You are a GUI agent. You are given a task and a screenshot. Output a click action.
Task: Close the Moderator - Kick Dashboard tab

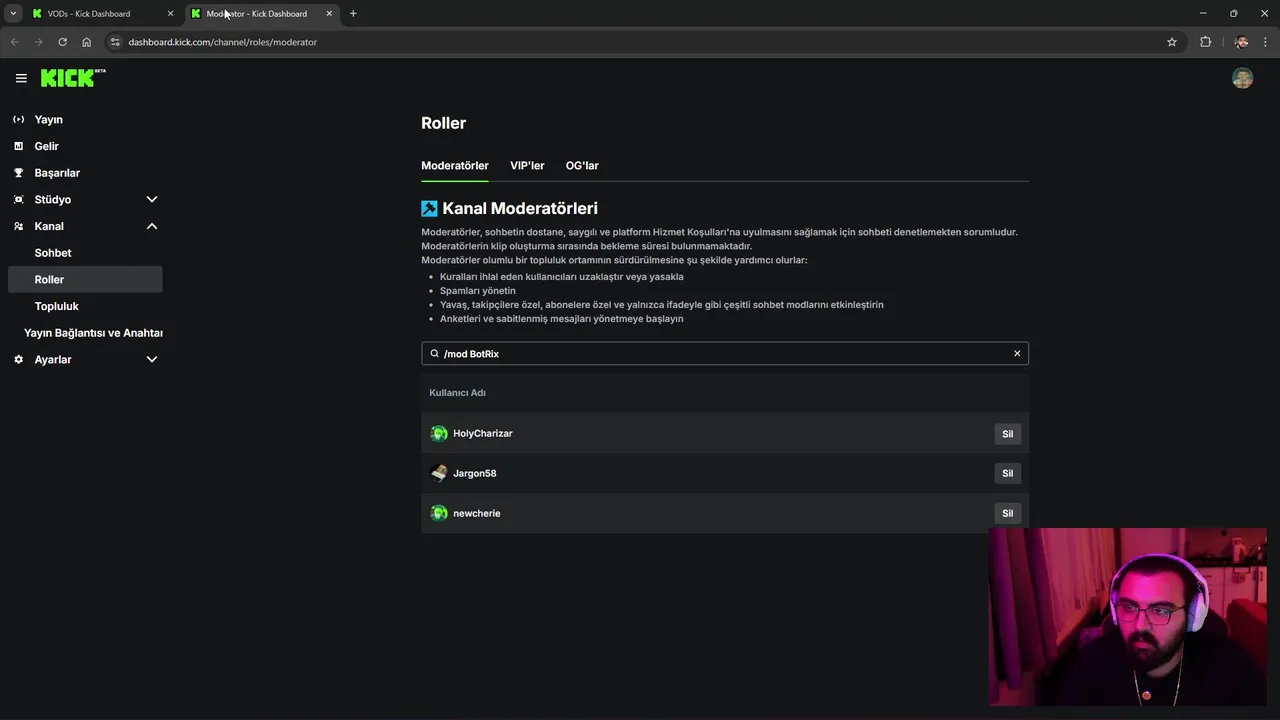[329, 14]
